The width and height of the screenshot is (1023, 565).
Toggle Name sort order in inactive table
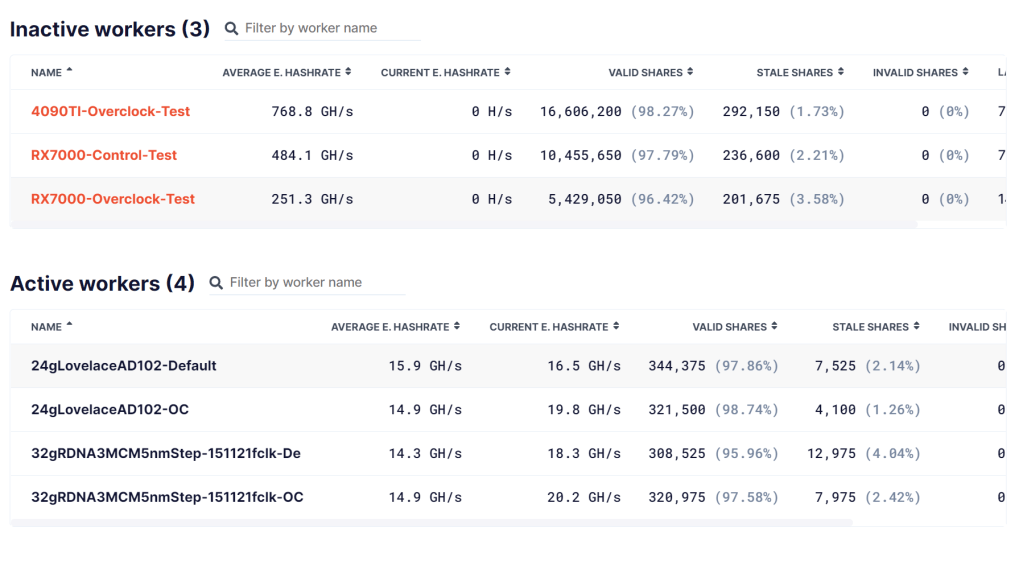52,73
